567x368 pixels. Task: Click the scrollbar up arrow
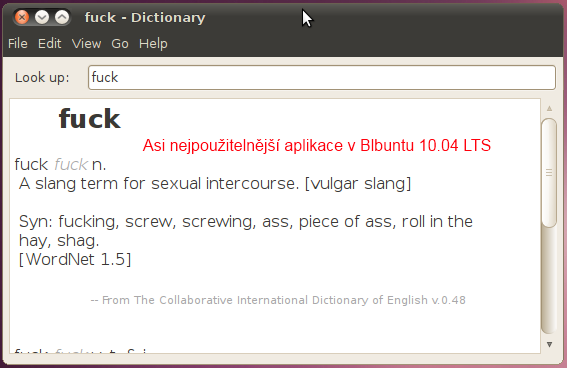[549, 108]
